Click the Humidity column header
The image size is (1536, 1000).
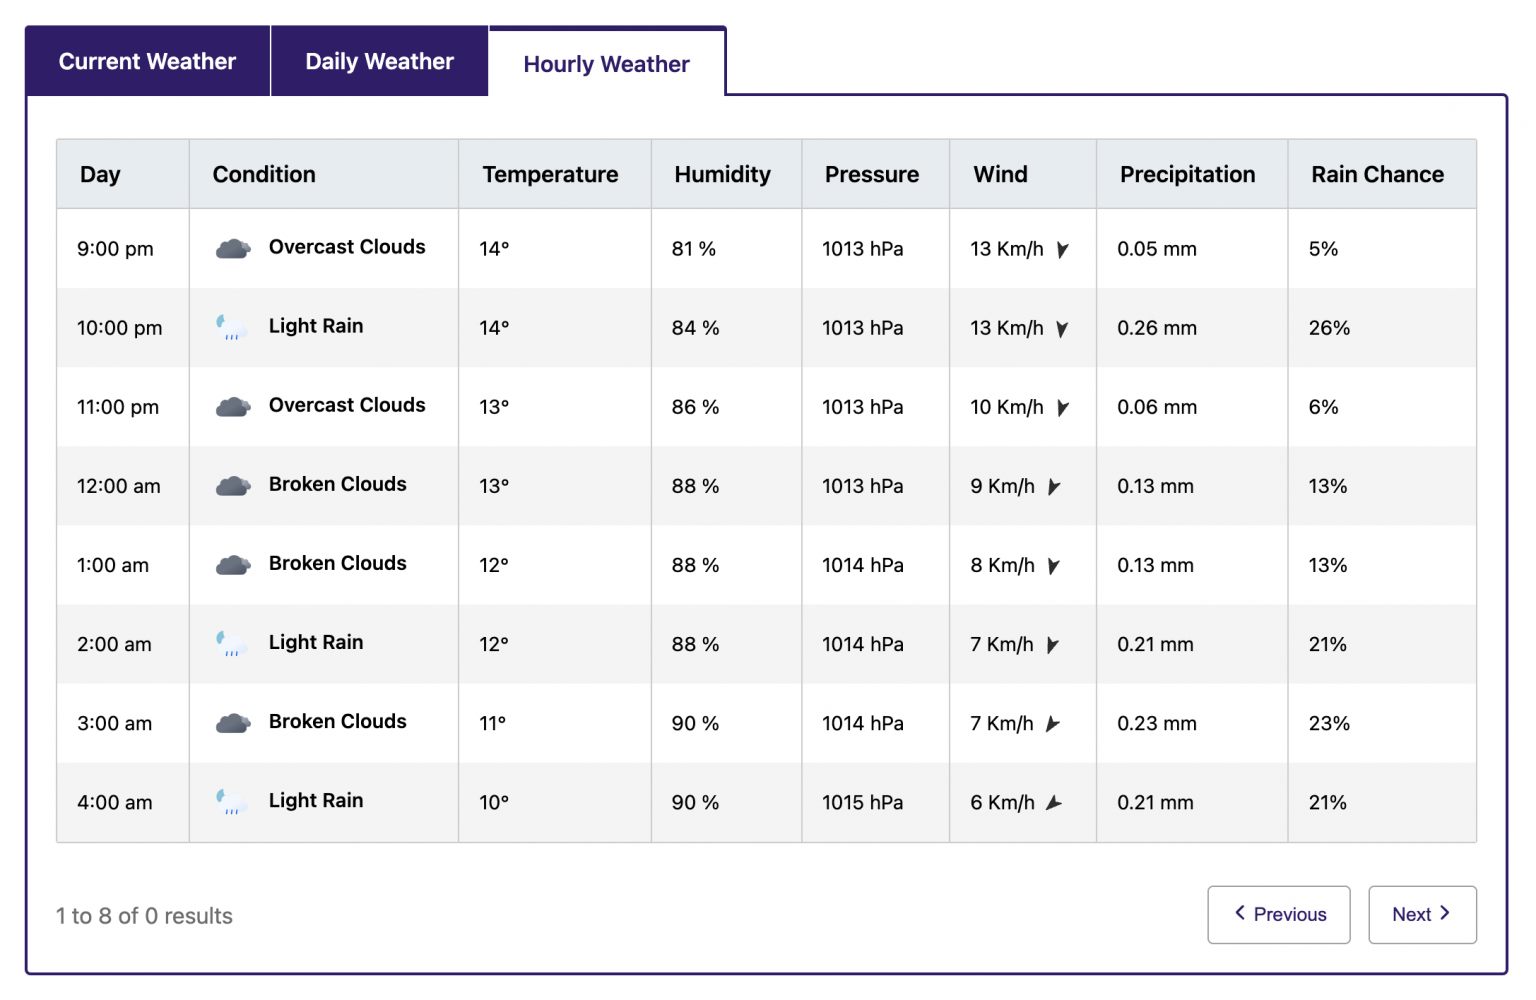pyautogui.click(x=724, y=173)
